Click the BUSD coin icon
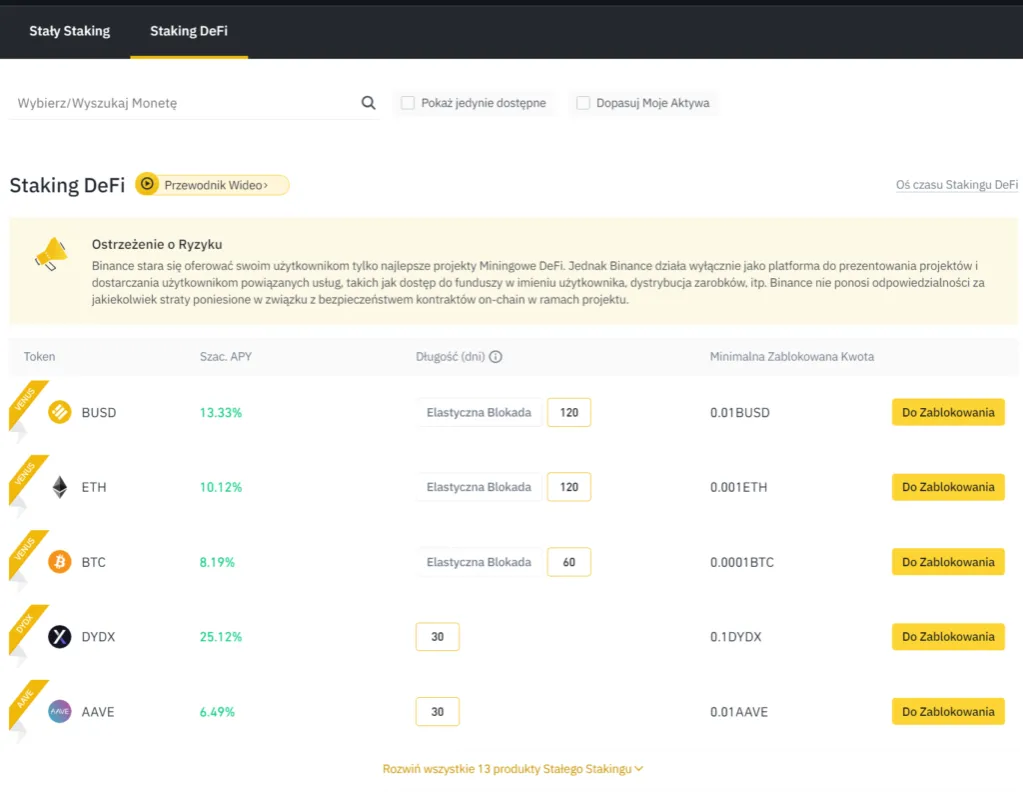 (x=59, y=412)
